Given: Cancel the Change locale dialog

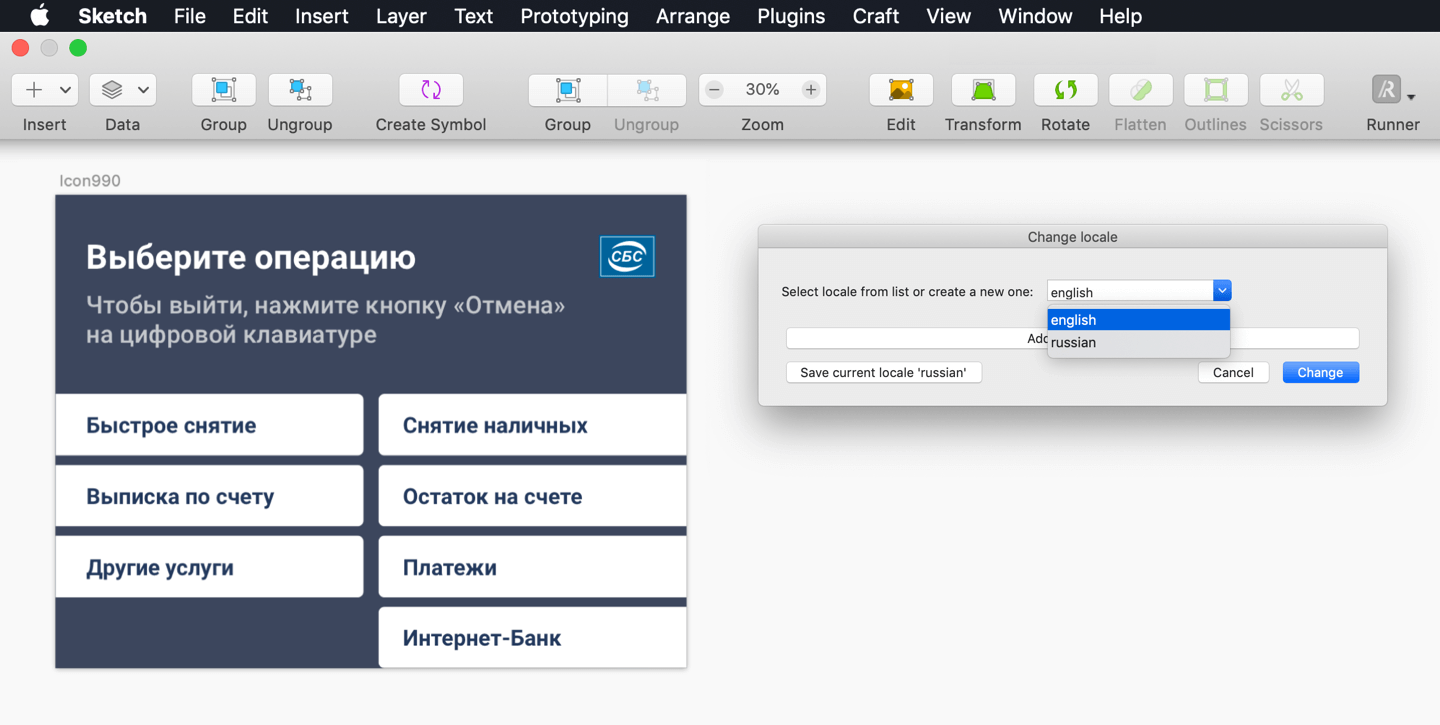Looking at the screenshot, I should tap(1233, 372).
